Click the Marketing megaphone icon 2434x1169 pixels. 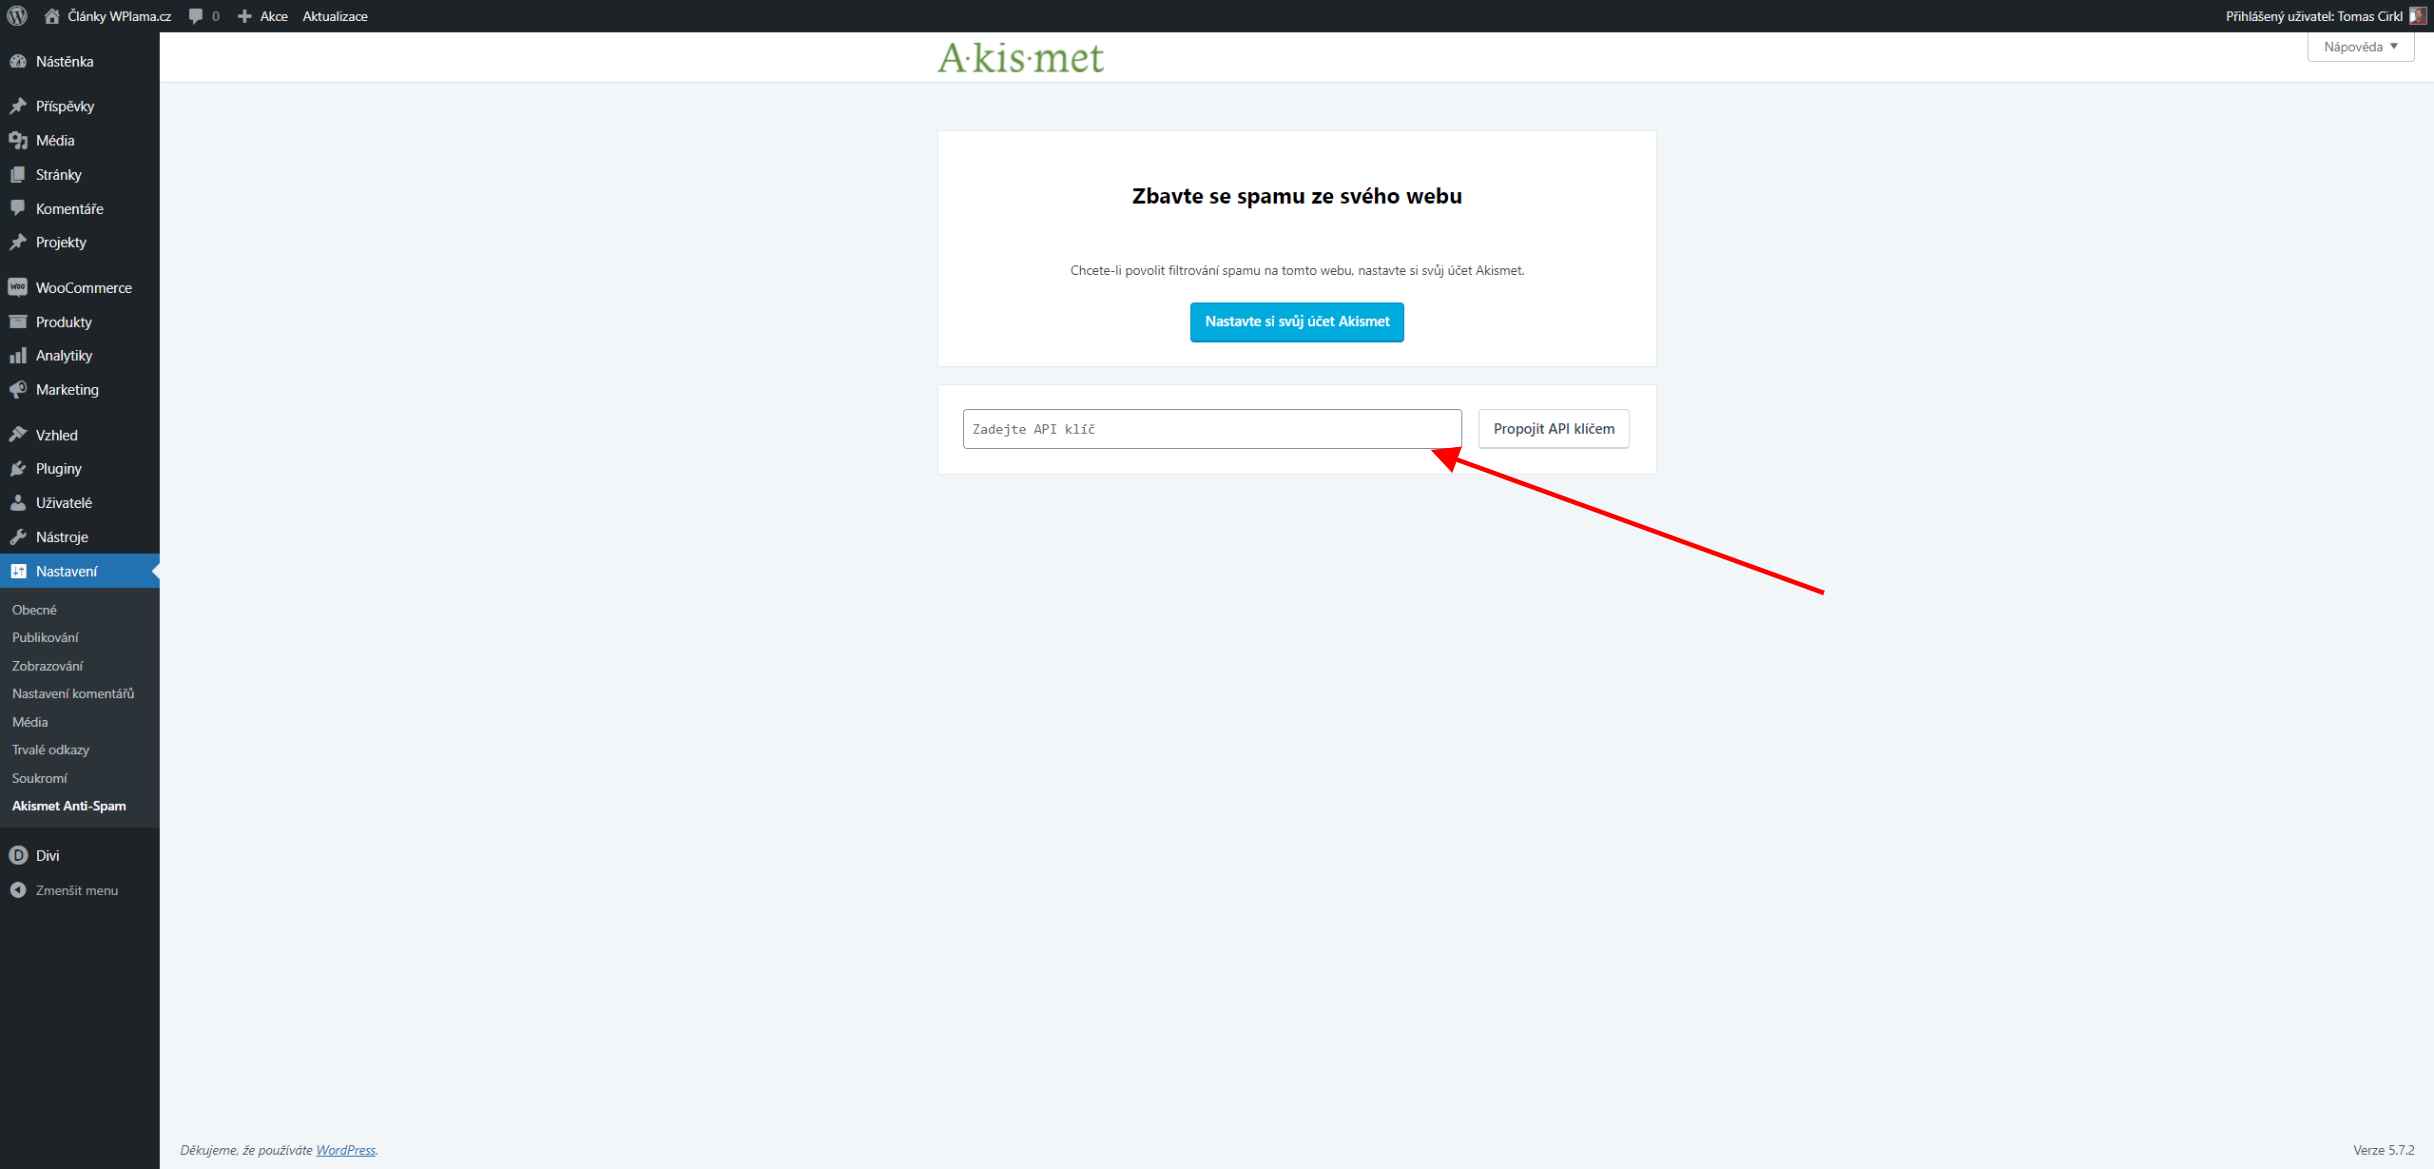18,389
